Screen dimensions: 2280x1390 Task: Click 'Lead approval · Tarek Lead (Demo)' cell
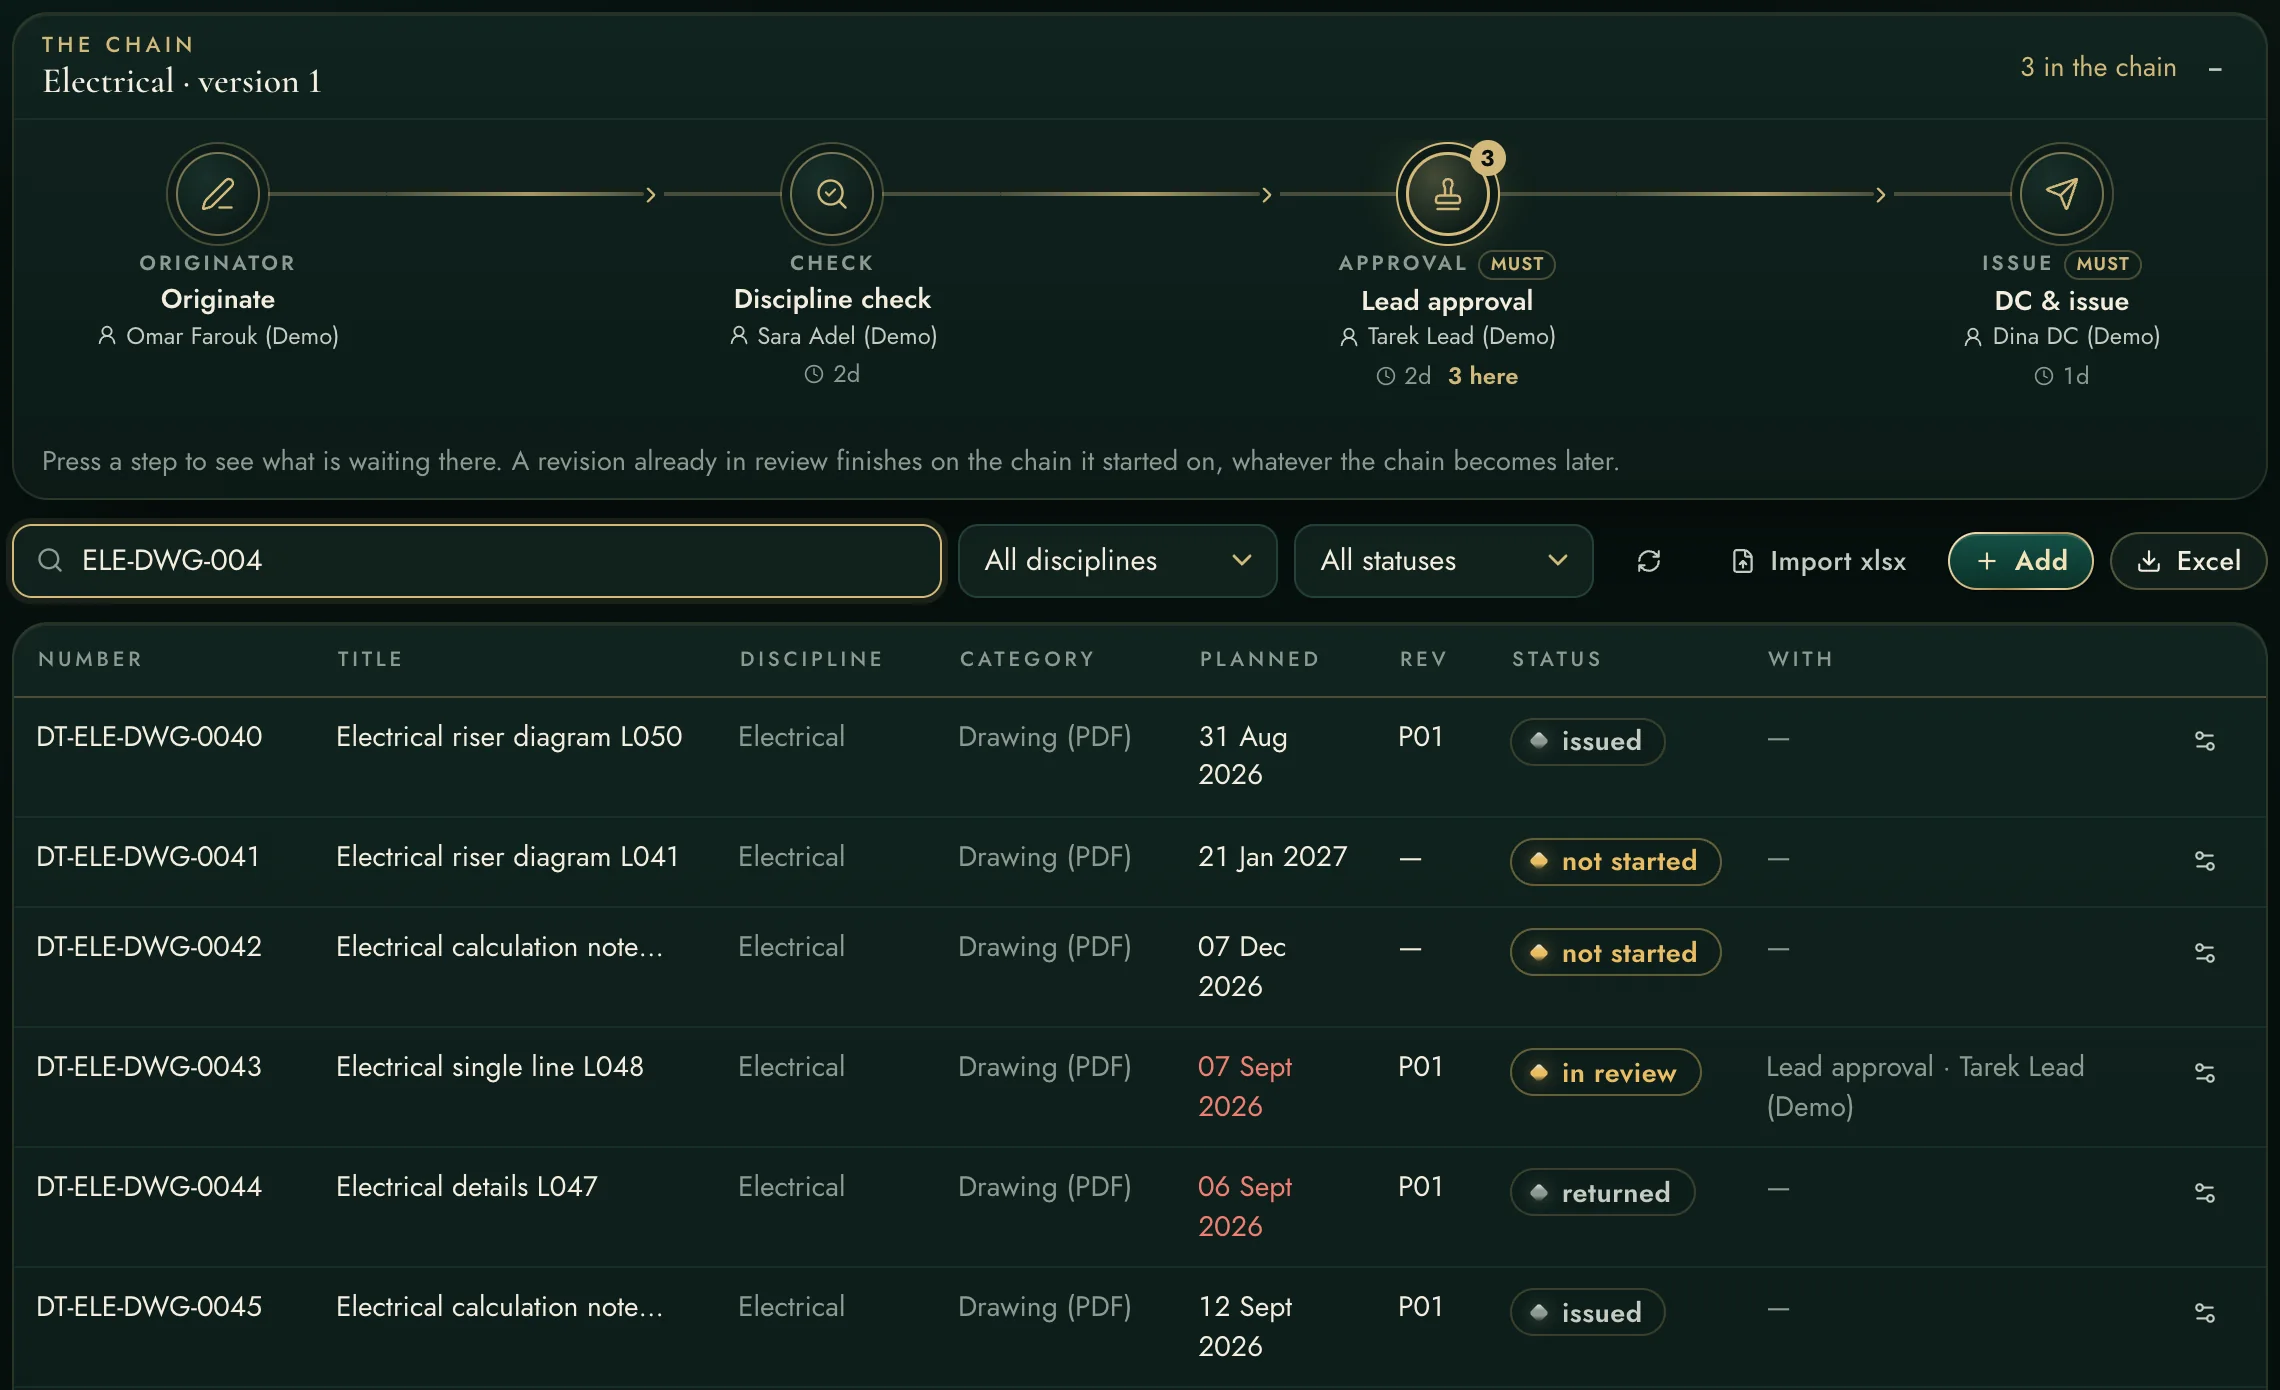[1925, 1087]
